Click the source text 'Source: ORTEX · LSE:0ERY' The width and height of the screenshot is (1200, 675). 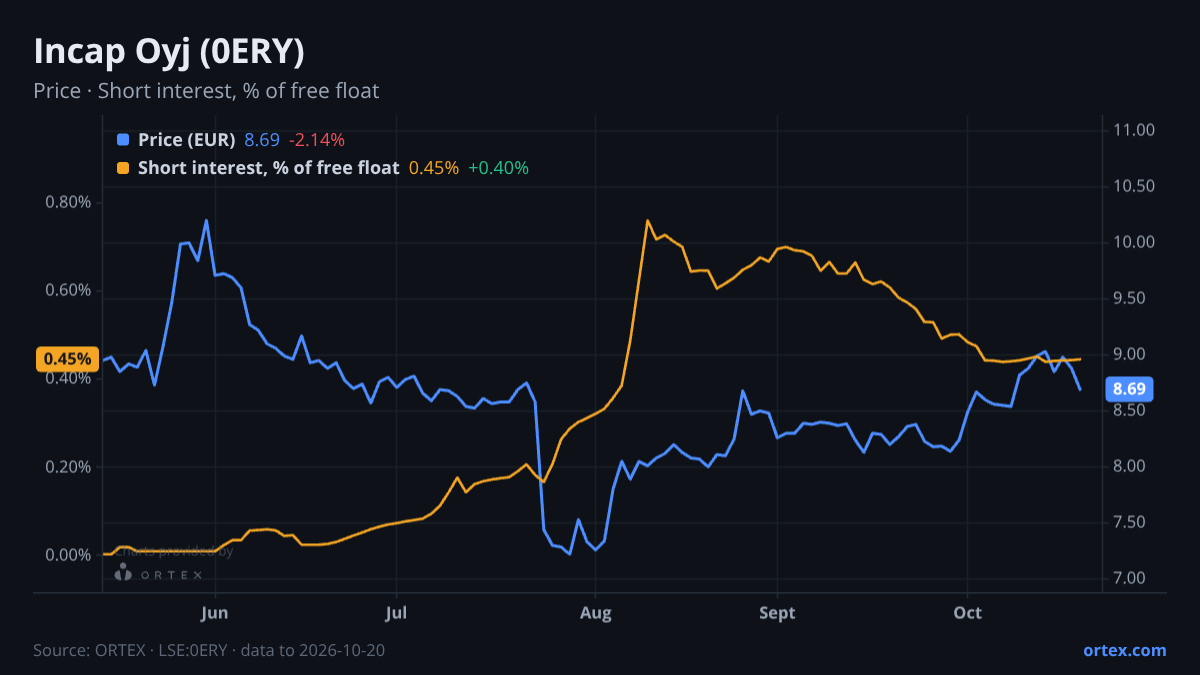point(132,650)
